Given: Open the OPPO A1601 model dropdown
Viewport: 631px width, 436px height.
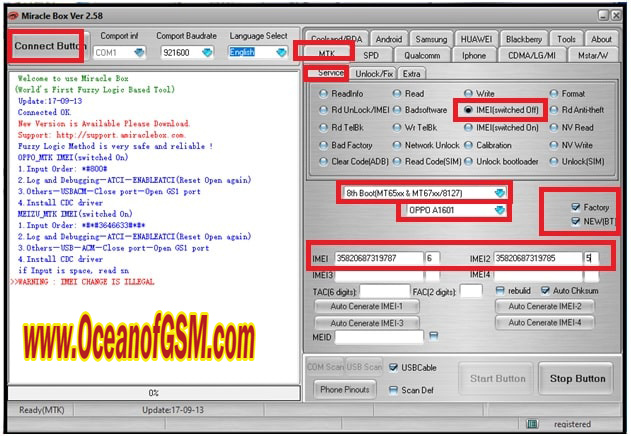Looking at the screenshot, I should point(454,210).
